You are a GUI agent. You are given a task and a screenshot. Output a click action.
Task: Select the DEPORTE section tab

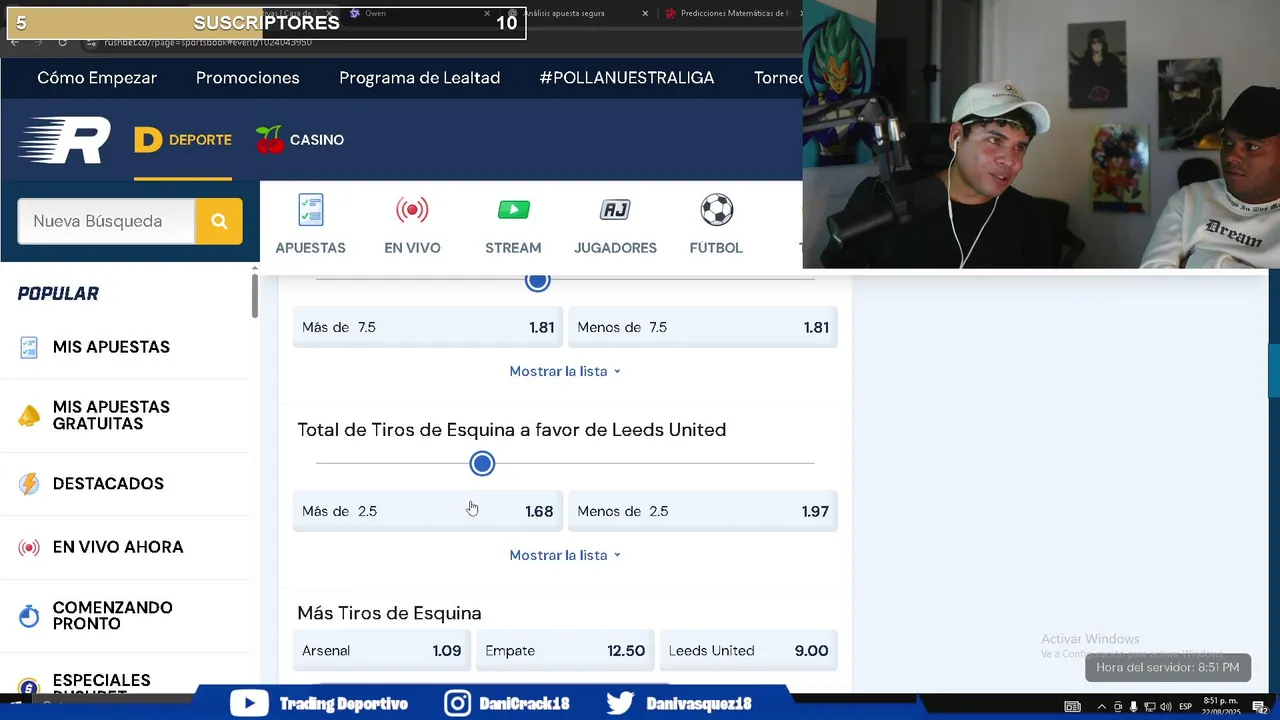pos(183,140)
